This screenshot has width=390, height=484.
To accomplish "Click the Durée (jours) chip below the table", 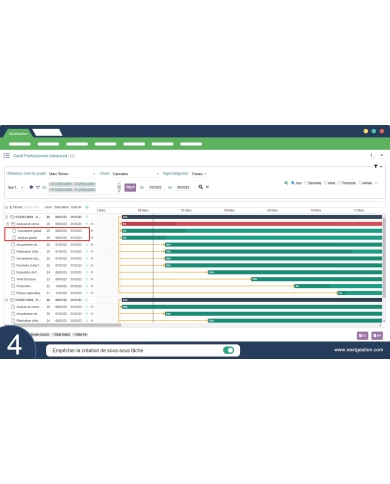I will click(x=40, y=334).
